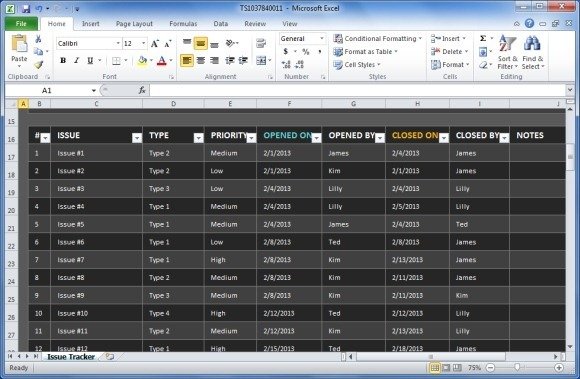Click the Wrap Text icon

(261, 43)
